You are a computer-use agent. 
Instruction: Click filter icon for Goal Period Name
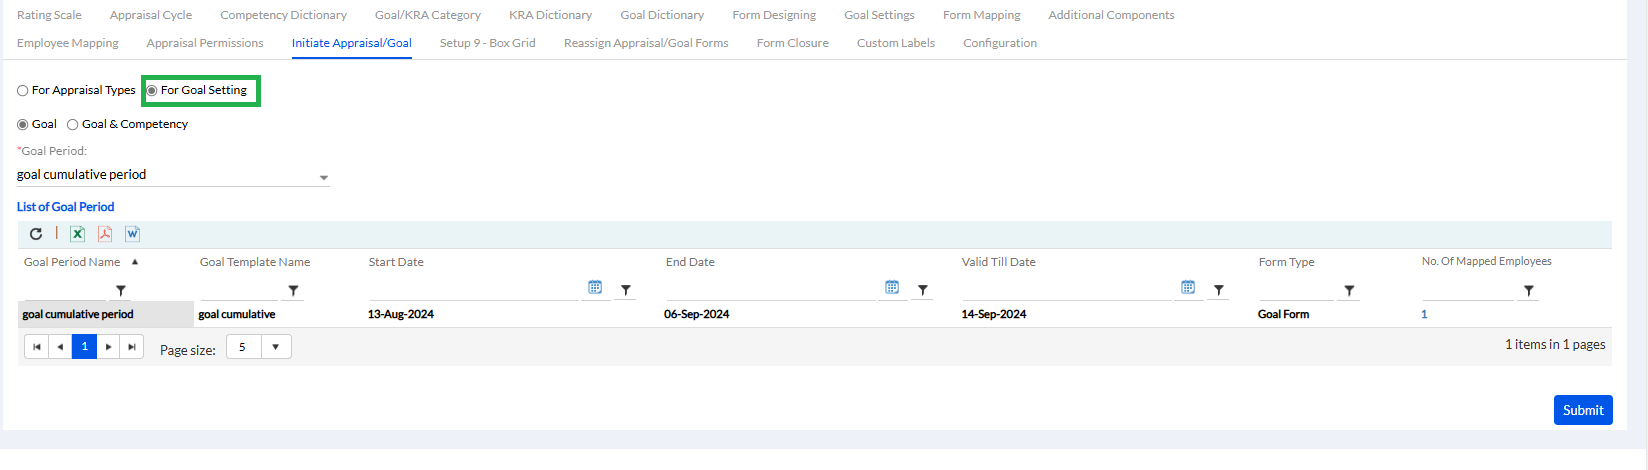pos(121,291)
